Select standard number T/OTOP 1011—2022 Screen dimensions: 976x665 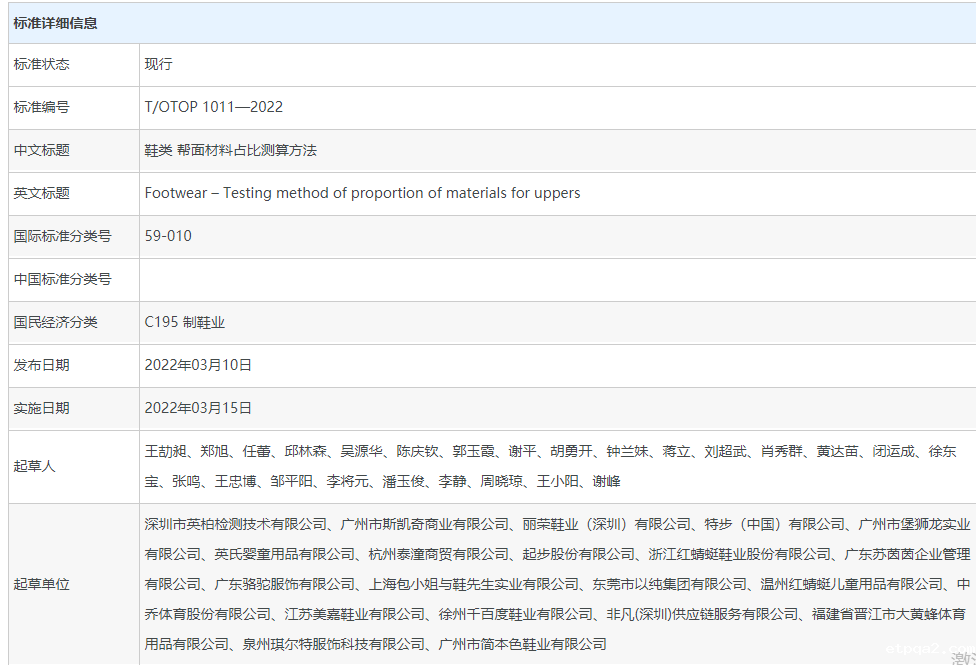click(x=214, y=107)
